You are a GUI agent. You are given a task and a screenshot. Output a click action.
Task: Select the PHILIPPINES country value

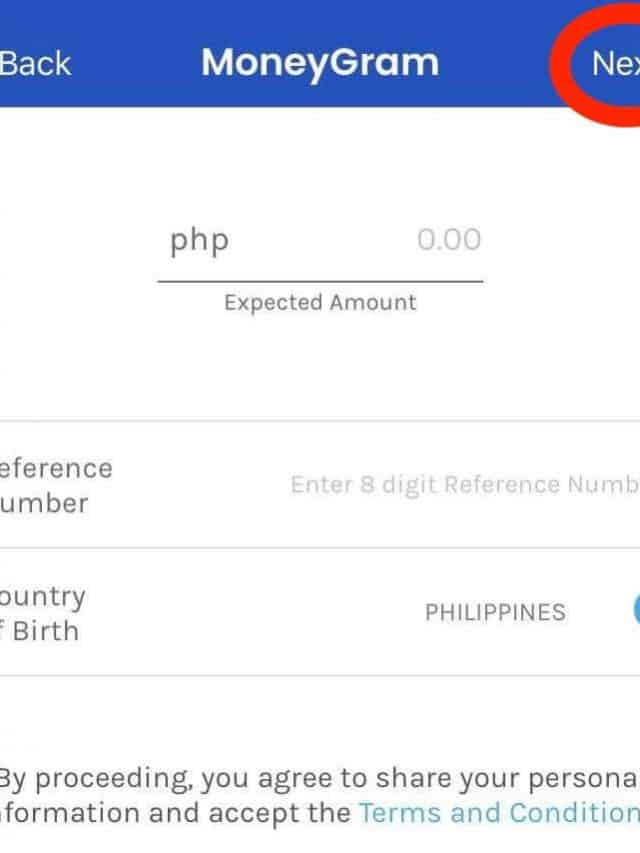point(495,612)
